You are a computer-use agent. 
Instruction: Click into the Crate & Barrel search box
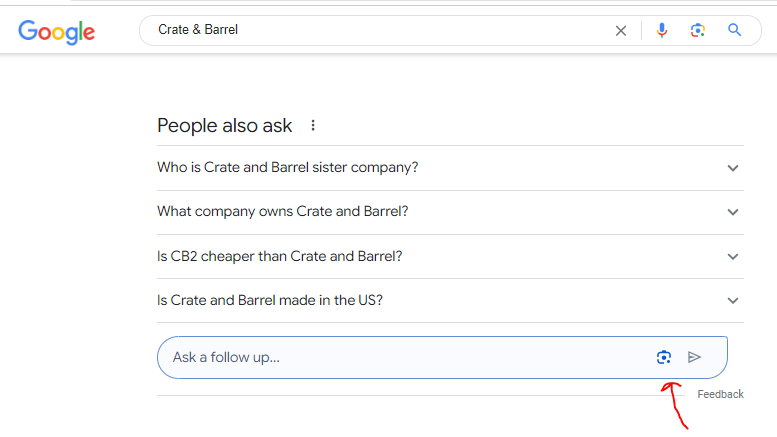380,30
